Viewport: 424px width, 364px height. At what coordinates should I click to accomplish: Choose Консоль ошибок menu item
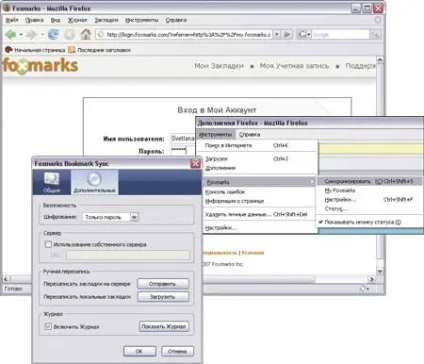[x=259, y=192]
